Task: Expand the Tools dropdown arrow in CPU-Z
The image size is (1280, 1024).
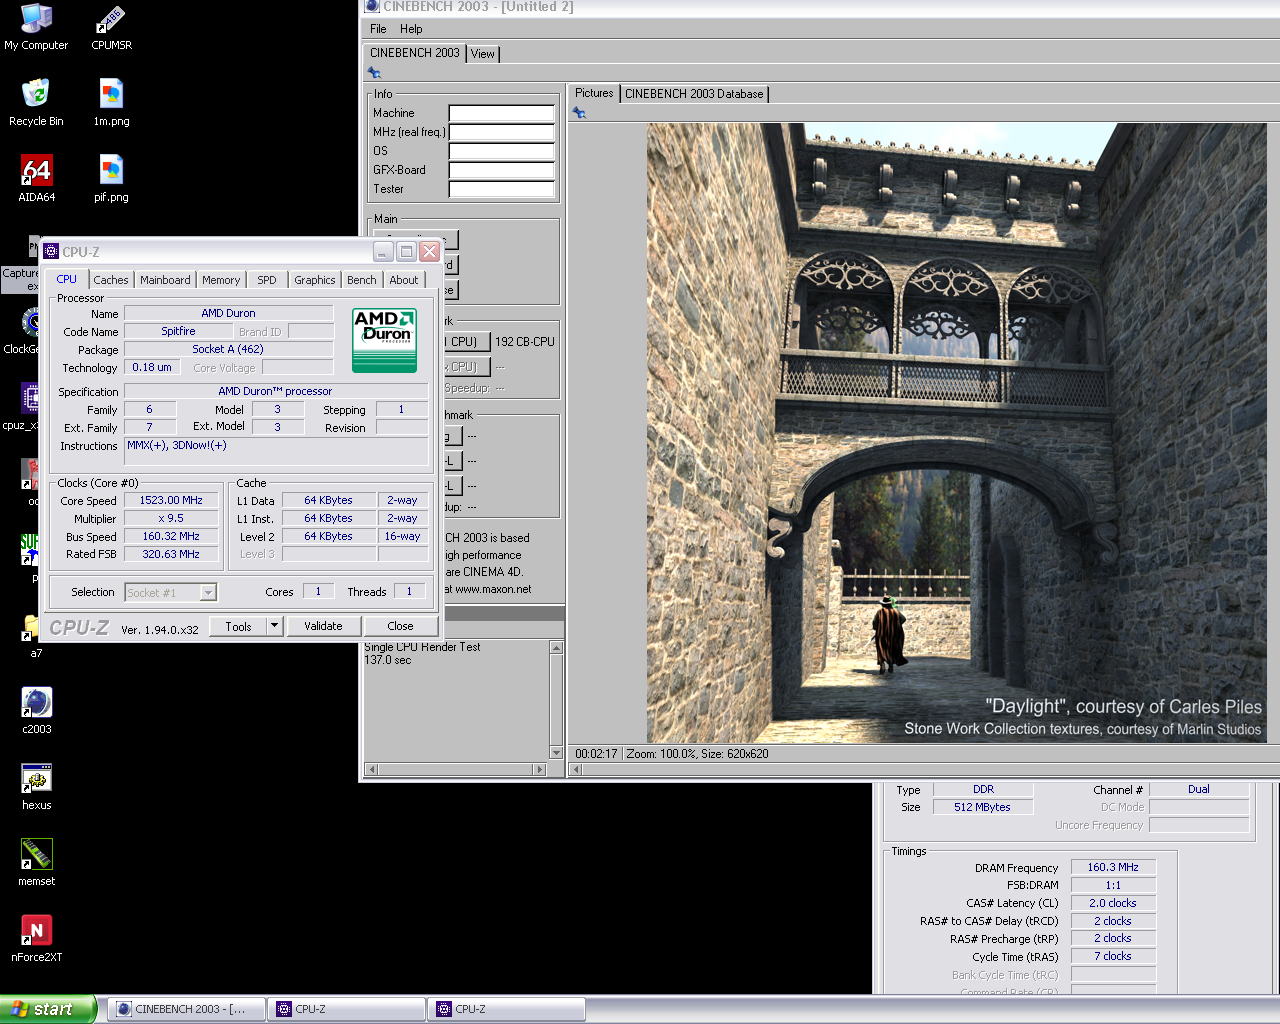Action: 274,626
